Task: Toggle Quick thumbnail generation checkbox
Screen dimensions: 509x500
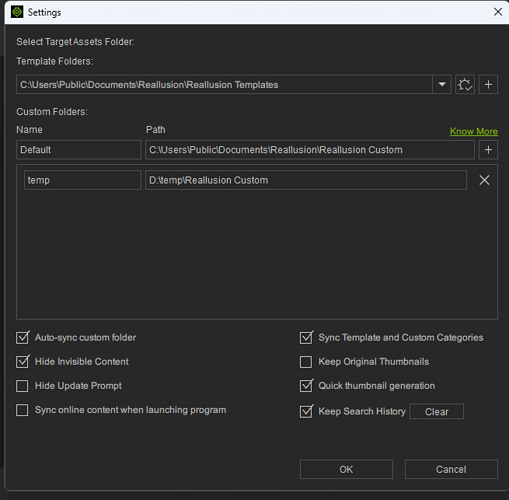Action: tap(306, 386)
